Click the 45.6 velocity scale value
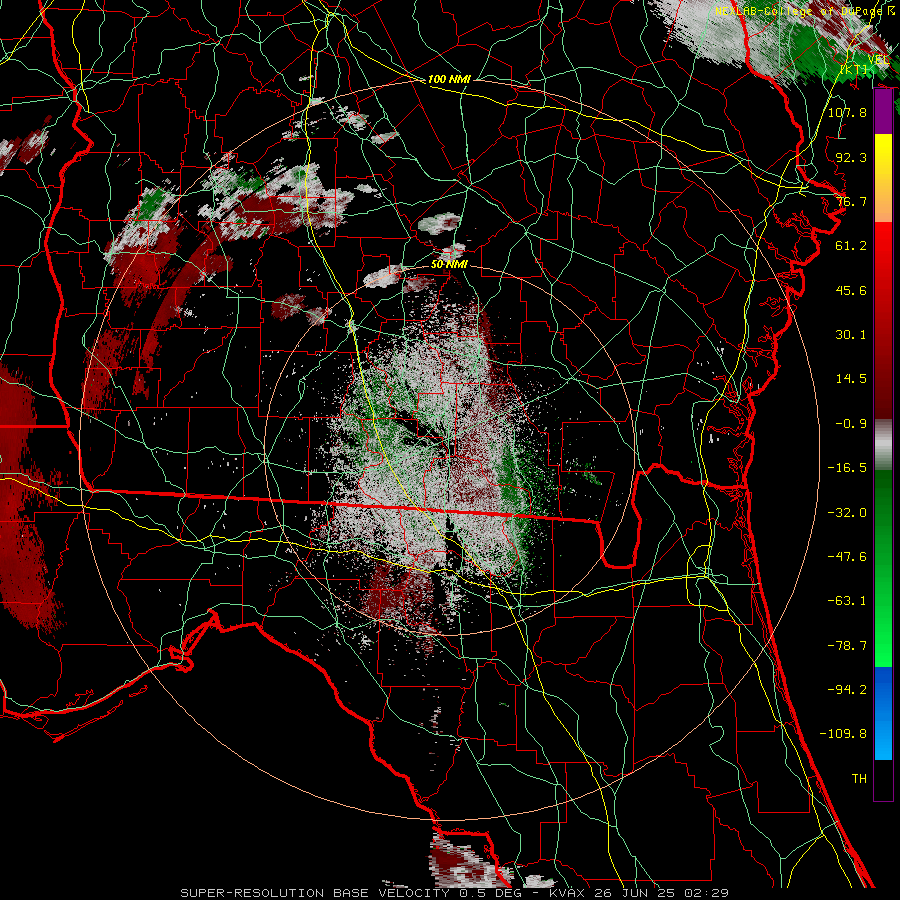The image size is (900, 900). pyautogui.click(x=851, y=290)
